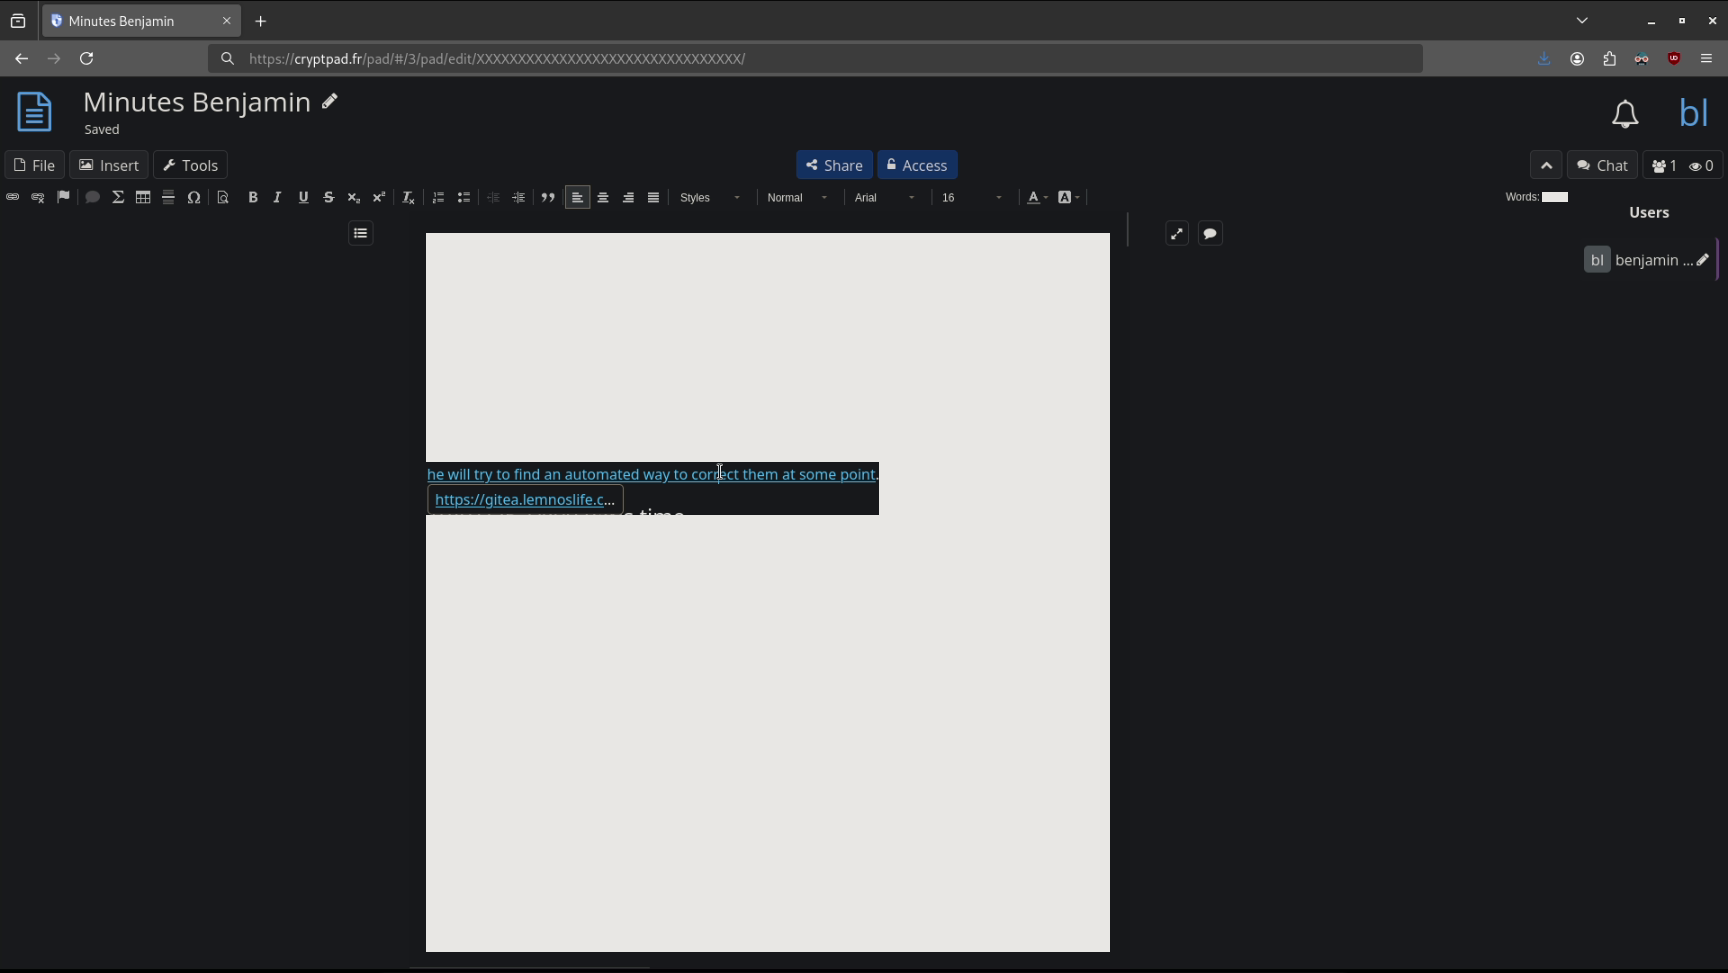
Task: Click the table of contents icon
Action: [x=361, y=233]
